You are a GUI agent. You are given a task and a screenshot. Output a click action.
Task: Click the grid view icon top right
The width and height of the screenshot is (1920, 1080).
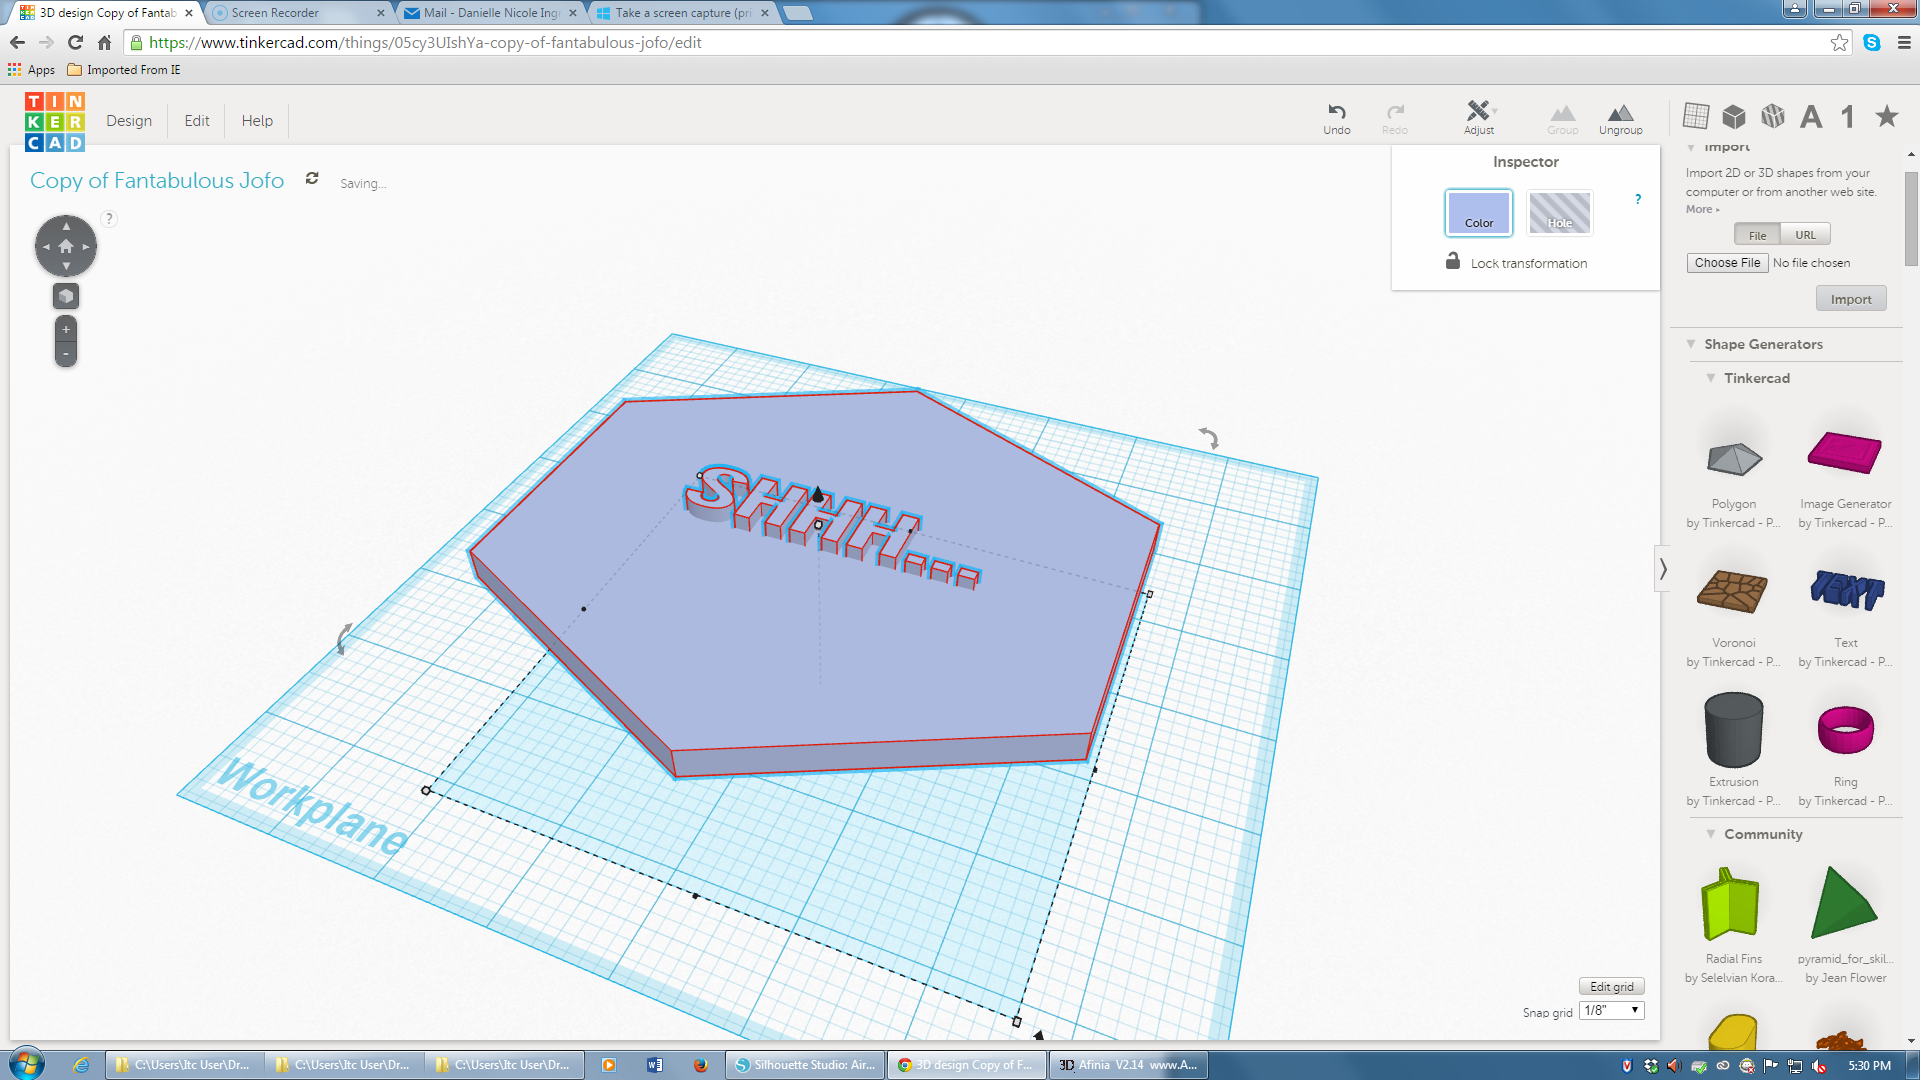1697,116
